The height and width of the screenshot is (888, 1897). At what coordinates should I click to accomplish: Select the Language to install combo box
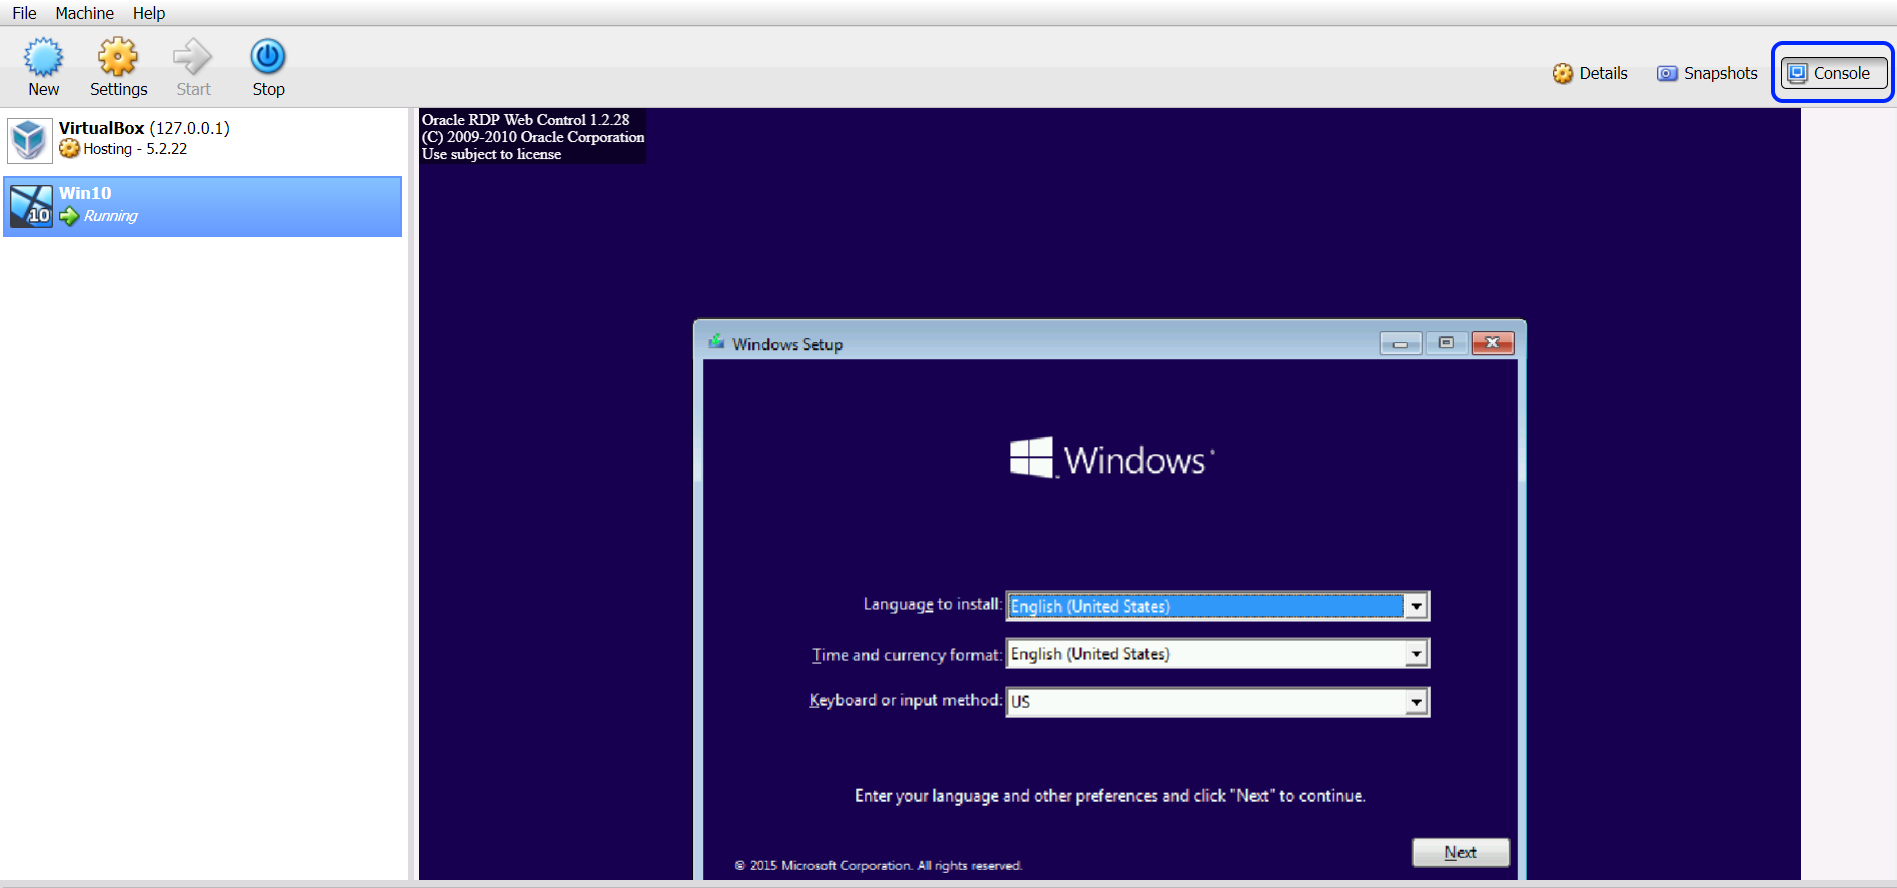1217,606
